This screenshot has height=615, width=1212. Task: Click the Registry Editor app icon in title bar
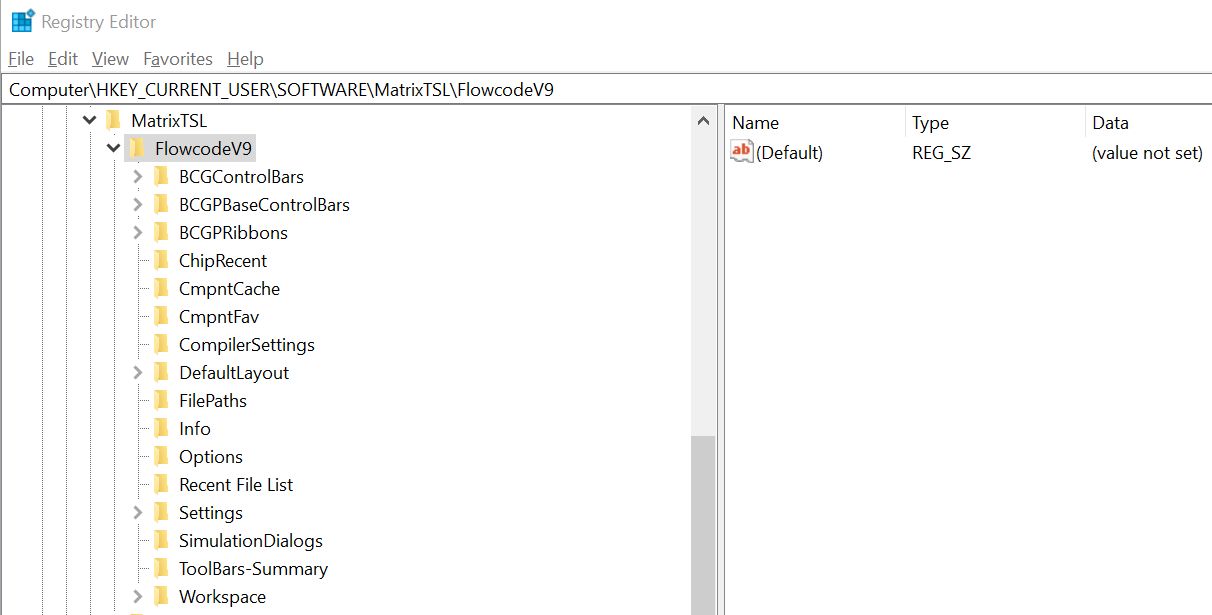(22, 21)
